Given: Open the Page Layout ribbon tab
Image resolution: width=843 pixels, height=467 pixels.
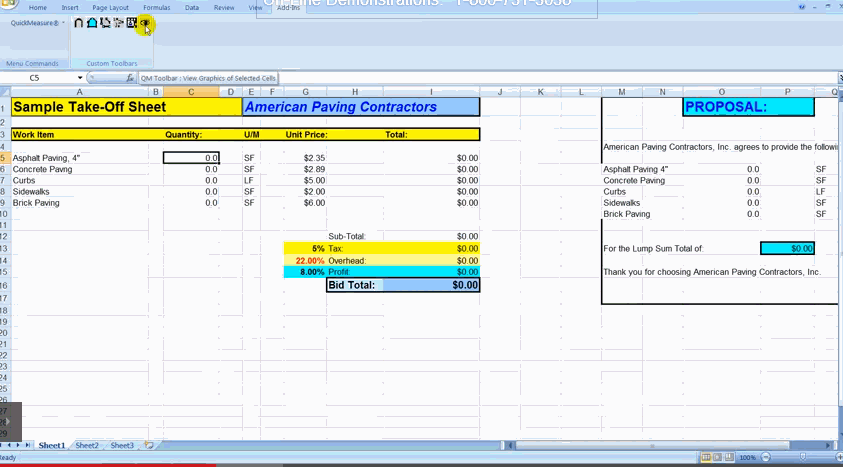Looking at the screenshot, I should pyautogui.click(x=110, y=8).
